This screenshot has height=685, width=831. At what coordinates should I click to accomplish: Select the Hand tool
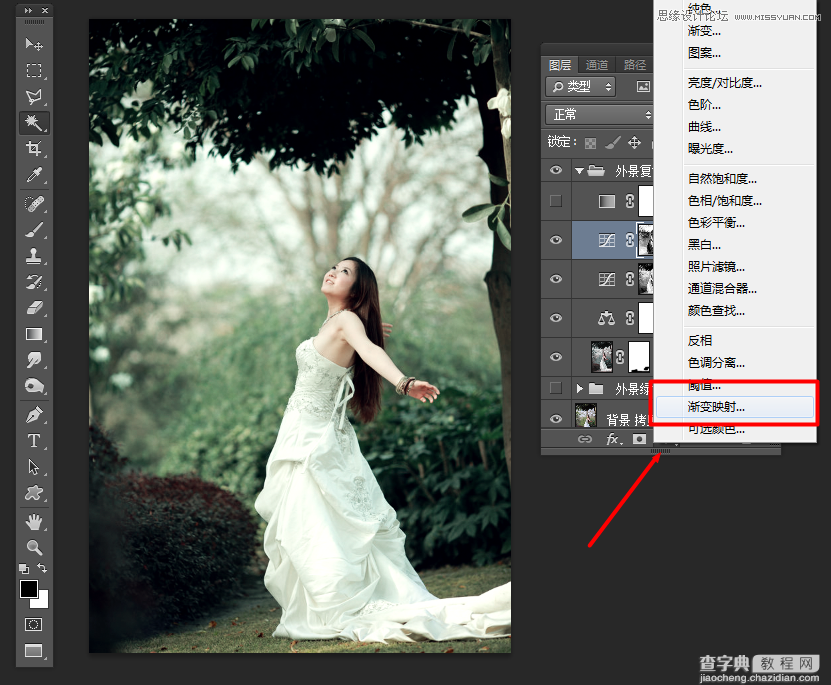pyautogui.click(x=34, y=522)
